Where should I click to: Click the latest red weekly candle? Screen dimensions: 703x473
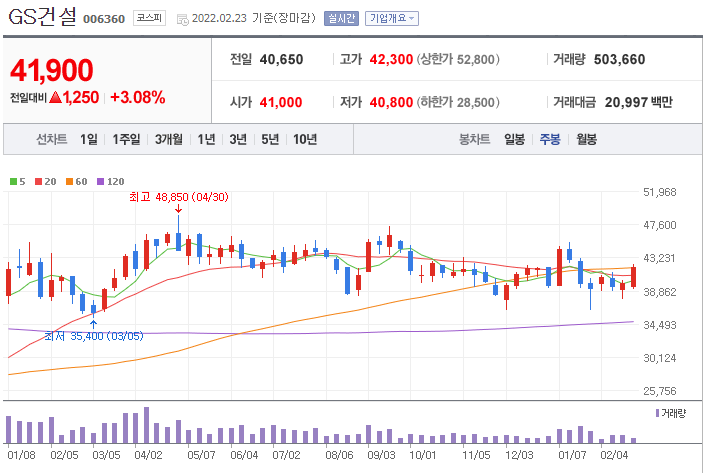(x=634, y=277)
